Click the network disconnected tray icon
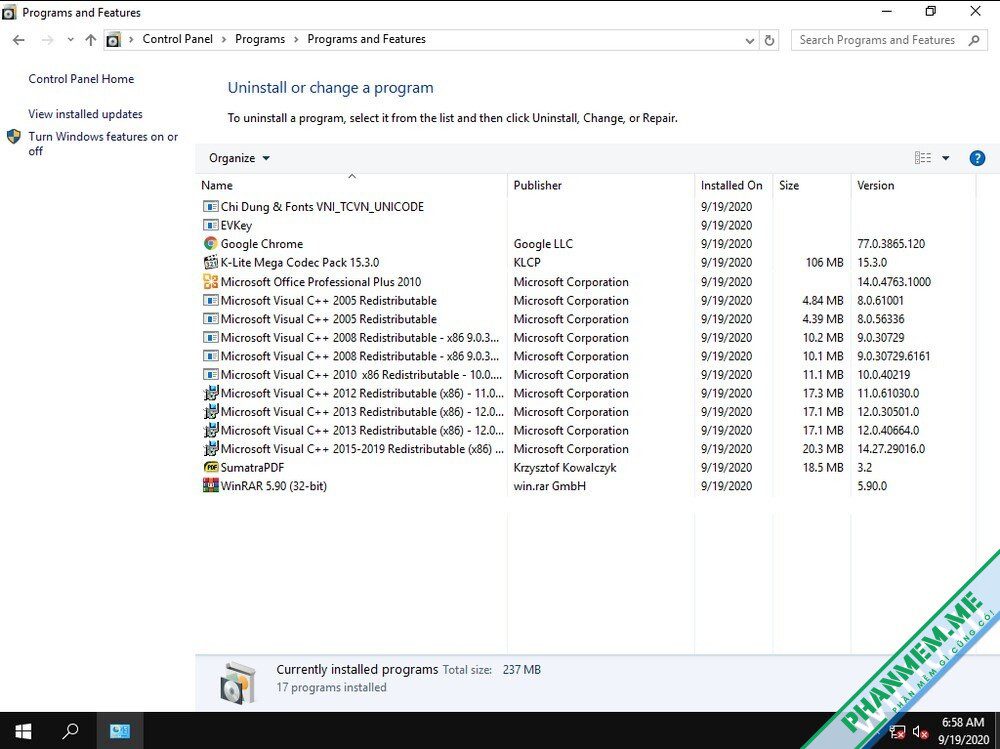 click(897, 732)
